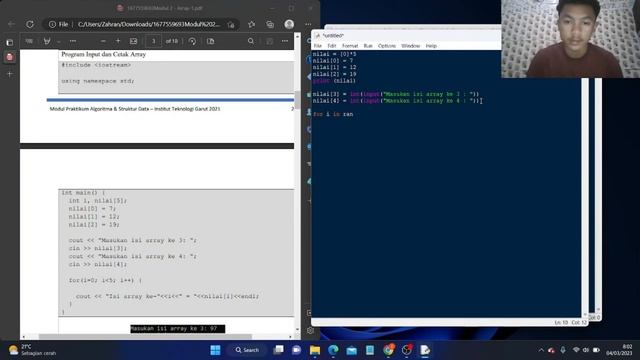Search within the PDF document
Screen dimensions: 640x360
coord(251,41)
